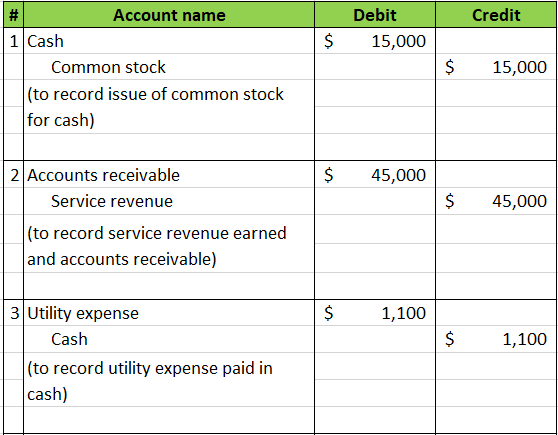The height and width of the screenshot is (435, 558).
Task: Click the 'Account name' header cell
Action: pyautogui.click(x=169, y=15)
